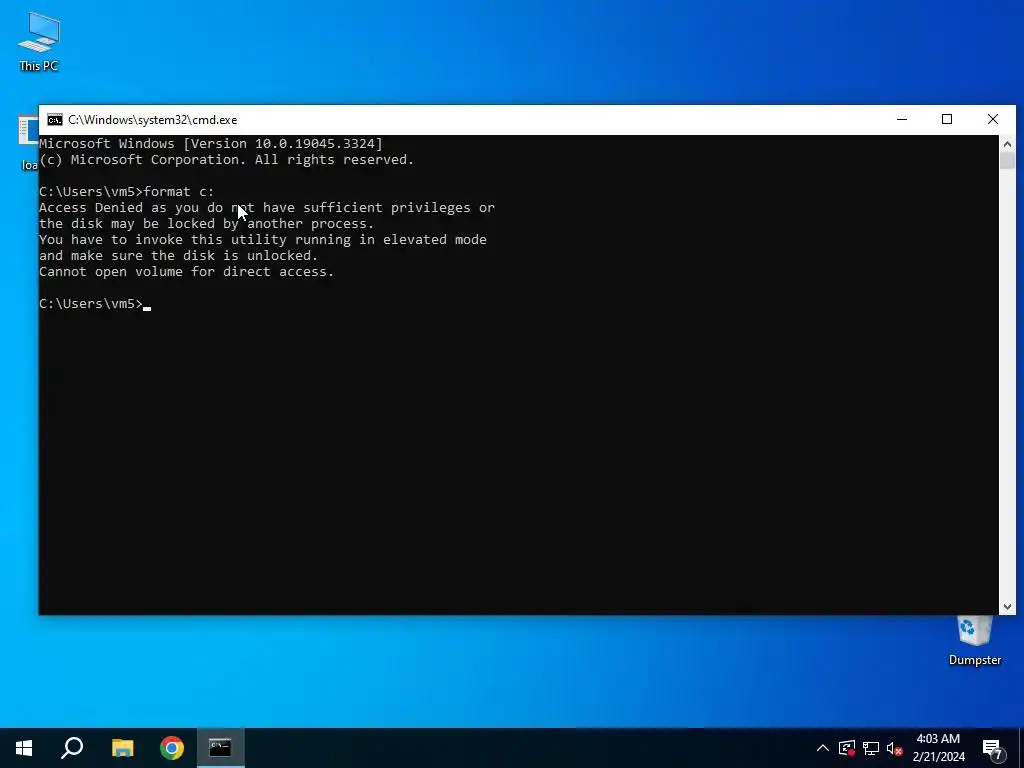Launch File Explorer from the taskbar
Viewport: 1024px width, 768px height.
tap(122, 748)
